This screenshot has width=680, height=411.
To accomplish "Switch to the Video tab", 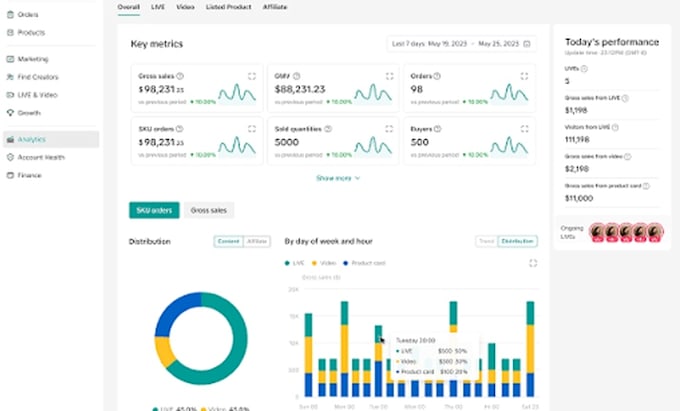I will pyautogui.click(x=185, y=7).
